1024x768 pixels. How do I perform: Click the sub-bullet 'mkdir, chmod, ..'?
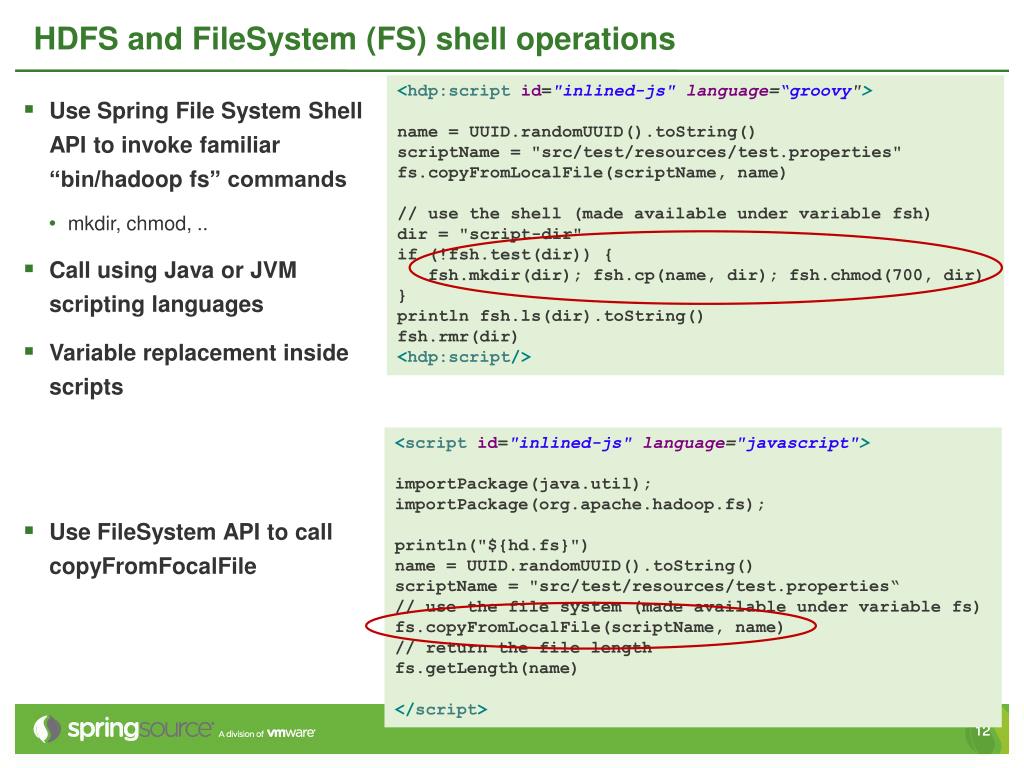[138, 224]
